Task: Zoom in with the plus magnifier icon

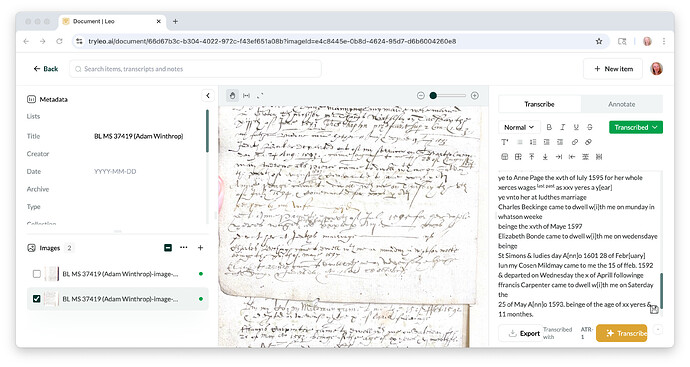Action: point(475,95)
